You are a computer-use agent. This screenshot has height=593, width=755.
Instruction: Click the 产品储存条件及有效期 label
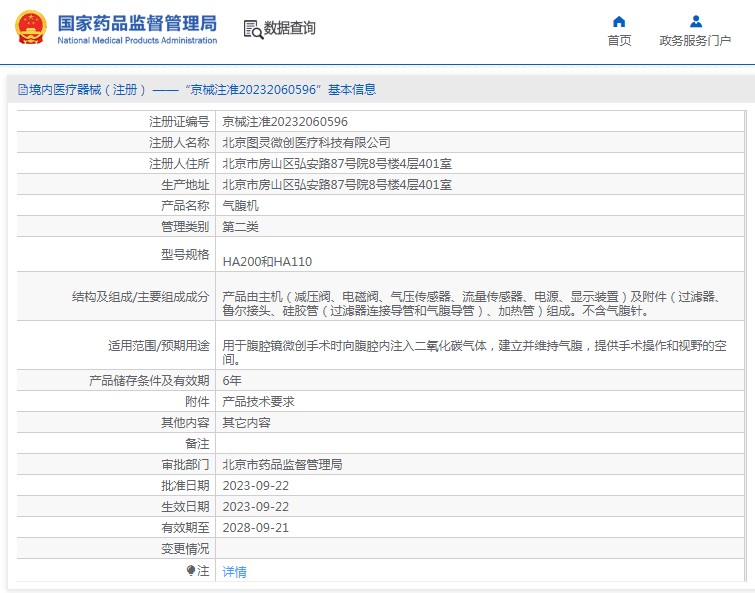(x=149, y=381)
